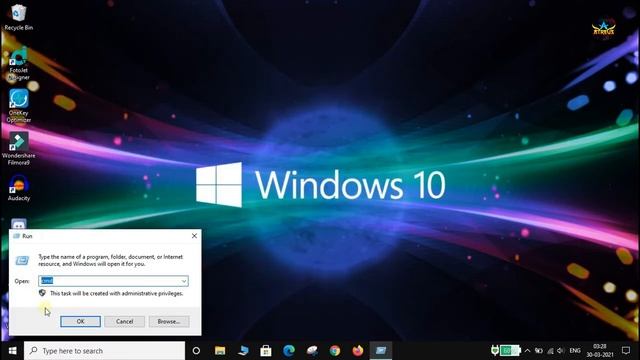Screen dimensions: 640x360
Task: Click Browse... in the Run dialog
Action: (x=169, y=322)
